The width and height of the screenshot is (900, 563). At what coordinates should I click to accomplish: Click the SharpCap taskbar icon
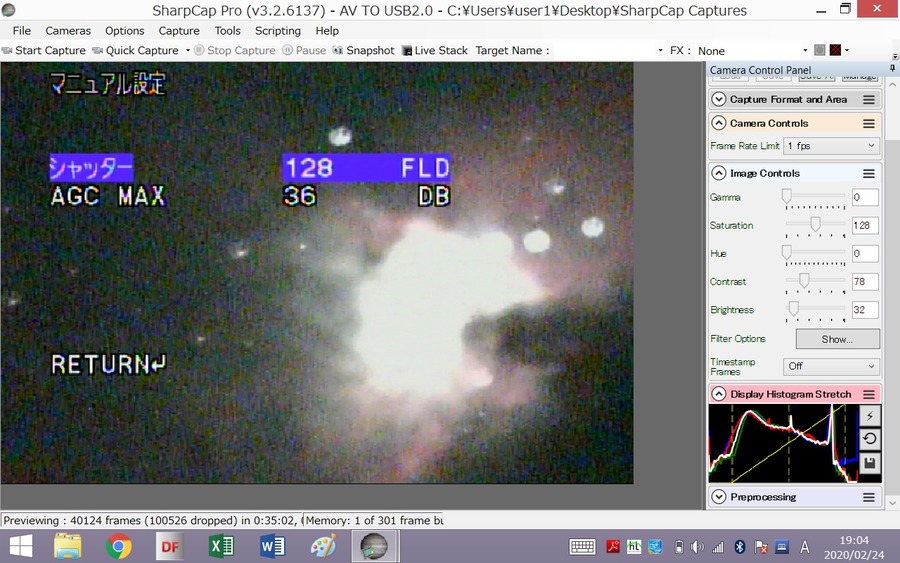point(375,546)
